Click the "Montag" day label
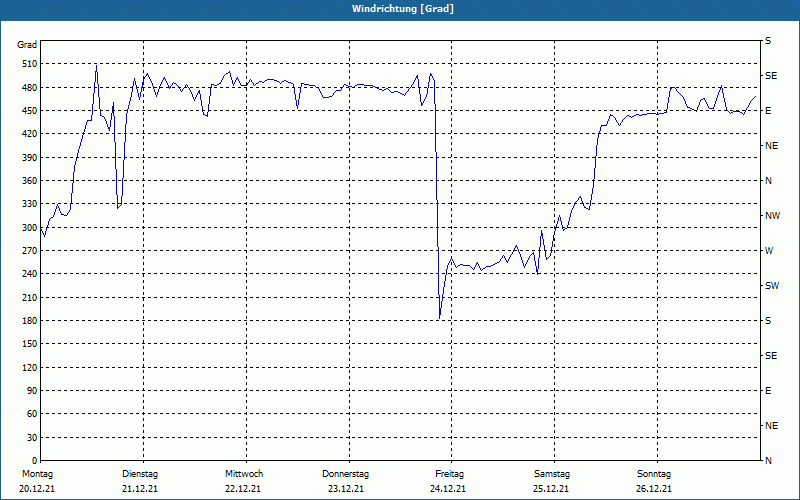The image size is (800, 500). pyautogui.click(x=37, y=474)
